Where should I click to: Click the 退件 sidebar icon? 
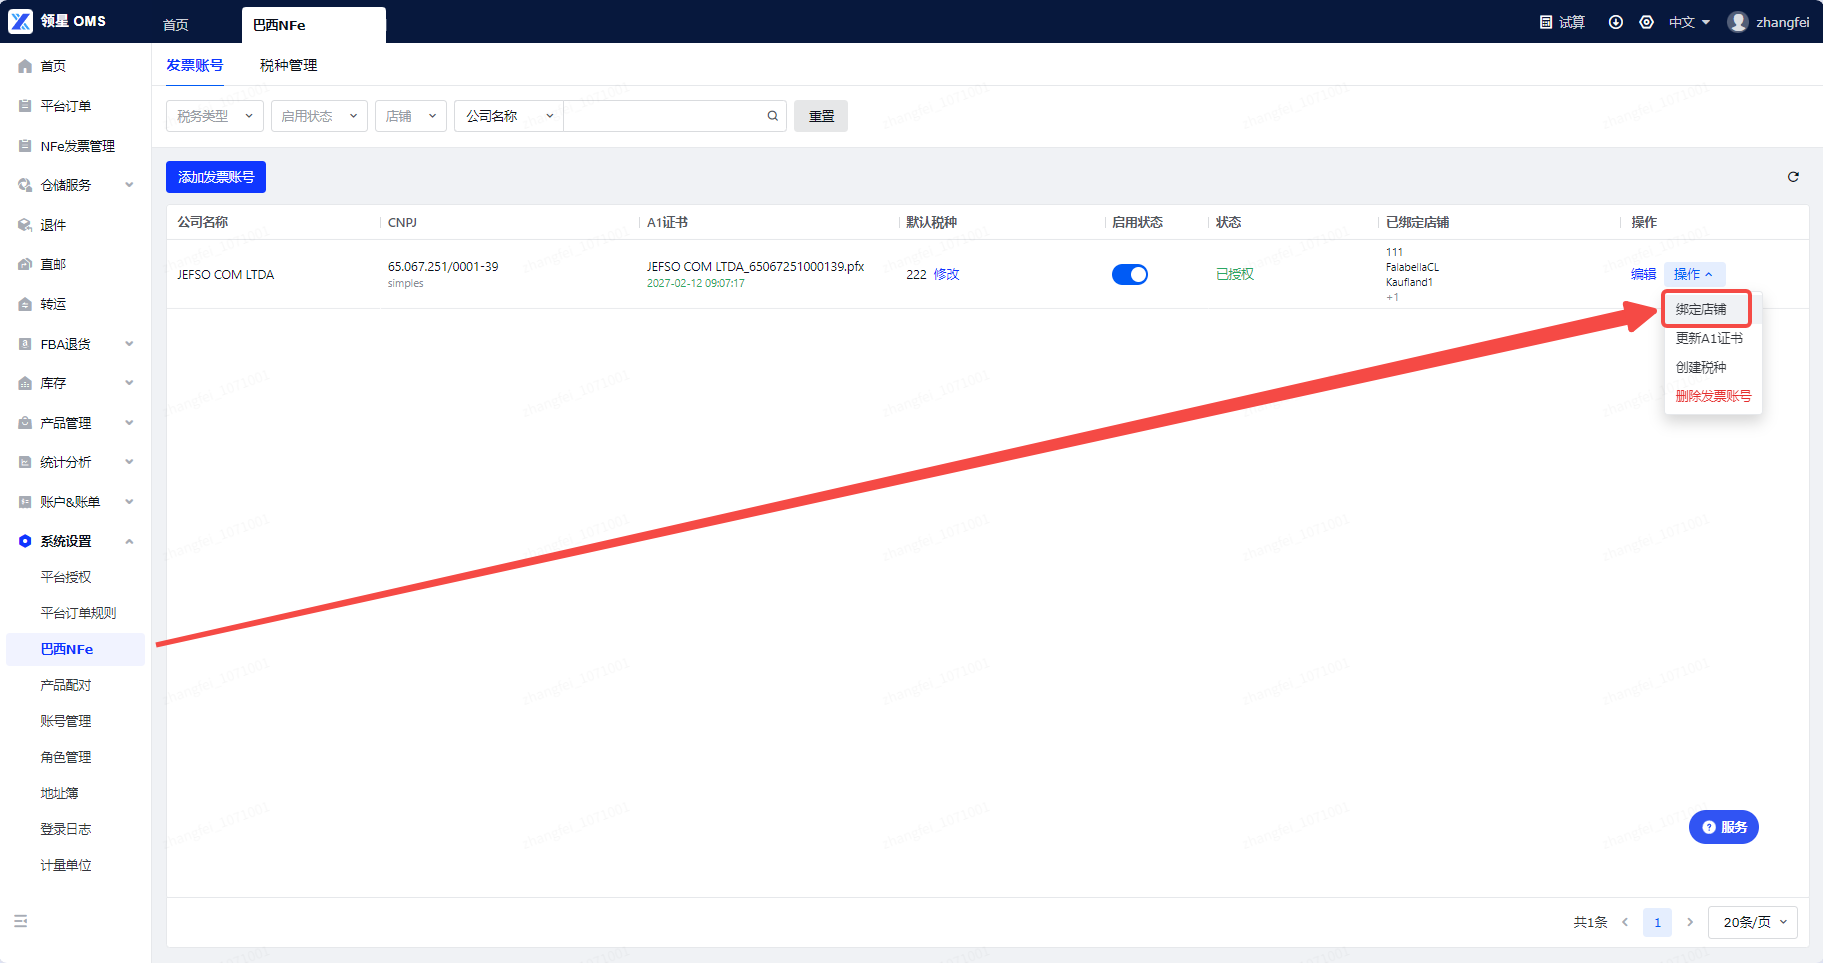(25, 225)
